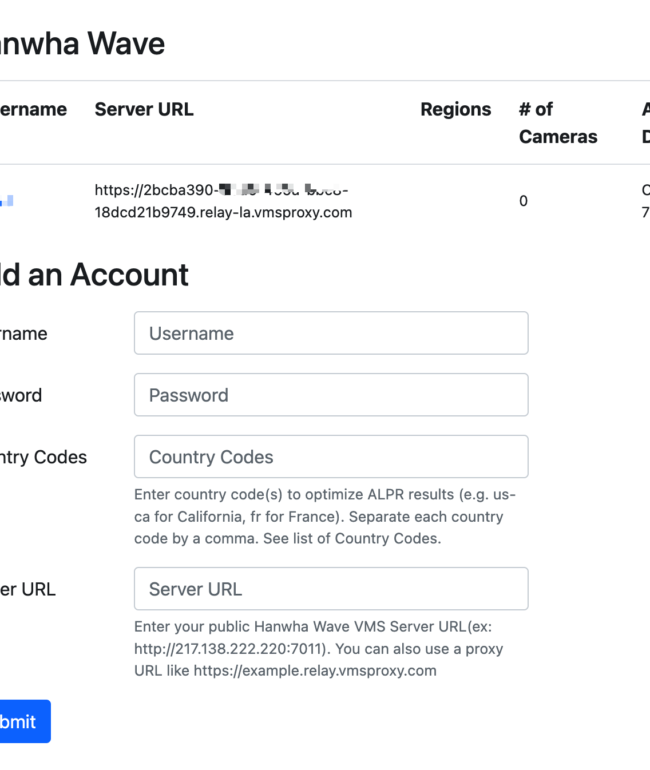Focus the Password input field
The width and height of the screenshot is (650, 770).
331,395
